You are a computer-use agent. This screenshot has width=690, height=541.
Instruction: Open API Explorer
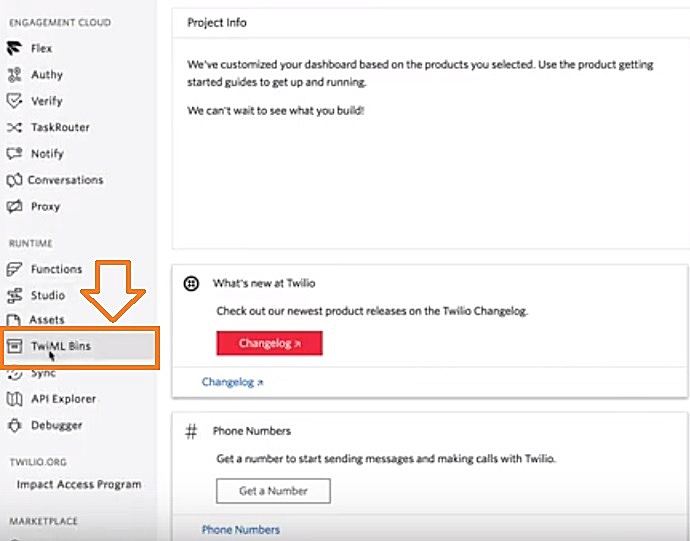point(63,399)
